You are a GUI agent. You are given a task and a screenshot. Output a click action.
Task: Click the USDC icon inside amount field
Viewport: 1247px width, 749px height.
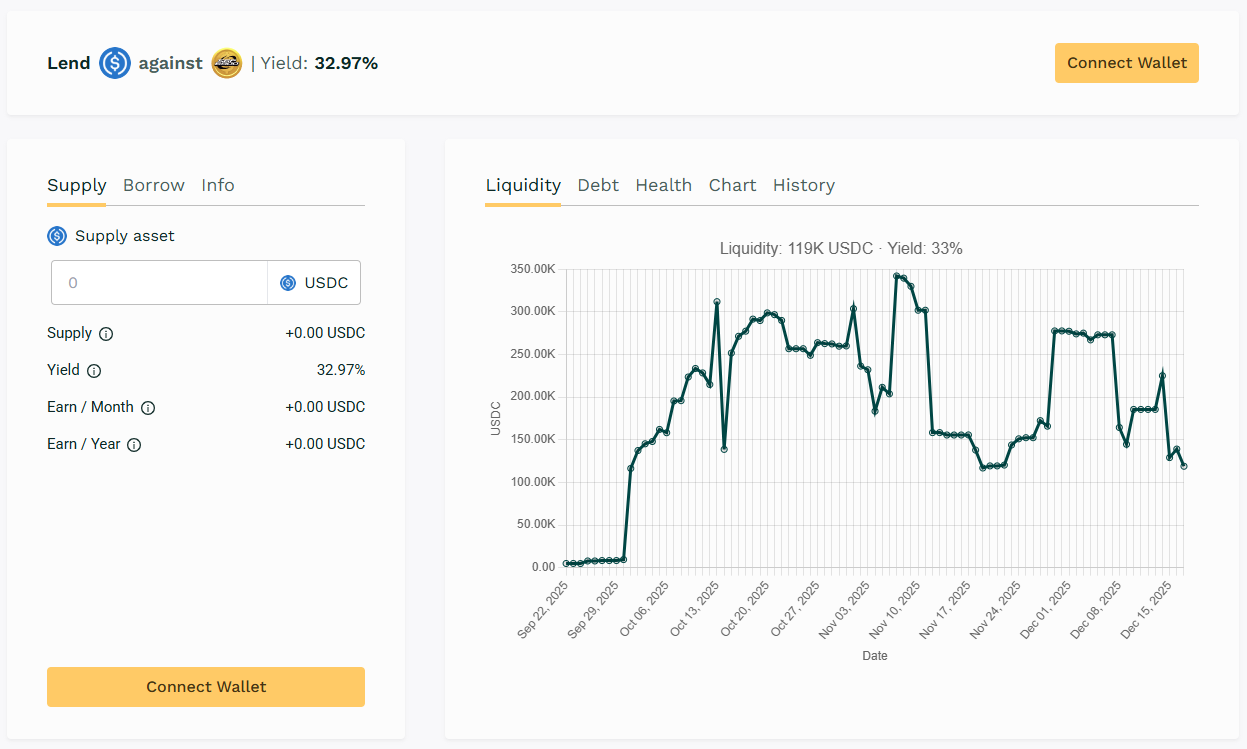click(288, 283)
